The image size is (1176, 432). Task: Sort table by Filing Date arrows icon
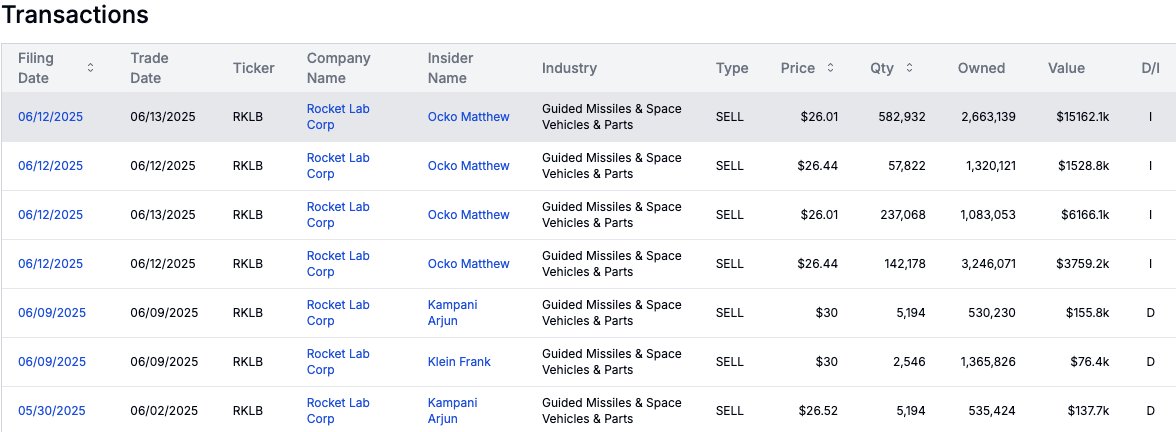90,68
